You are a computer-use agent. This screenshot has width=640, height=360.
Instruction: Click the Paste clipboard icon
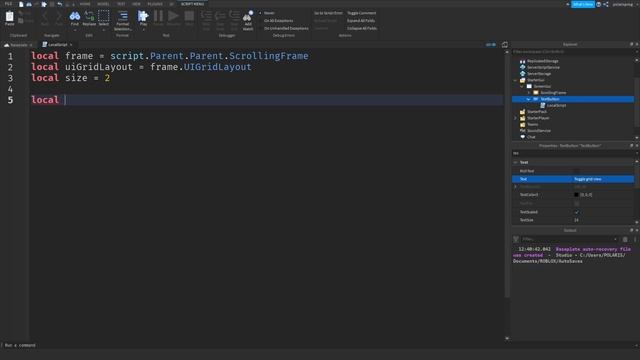point(9,16)
